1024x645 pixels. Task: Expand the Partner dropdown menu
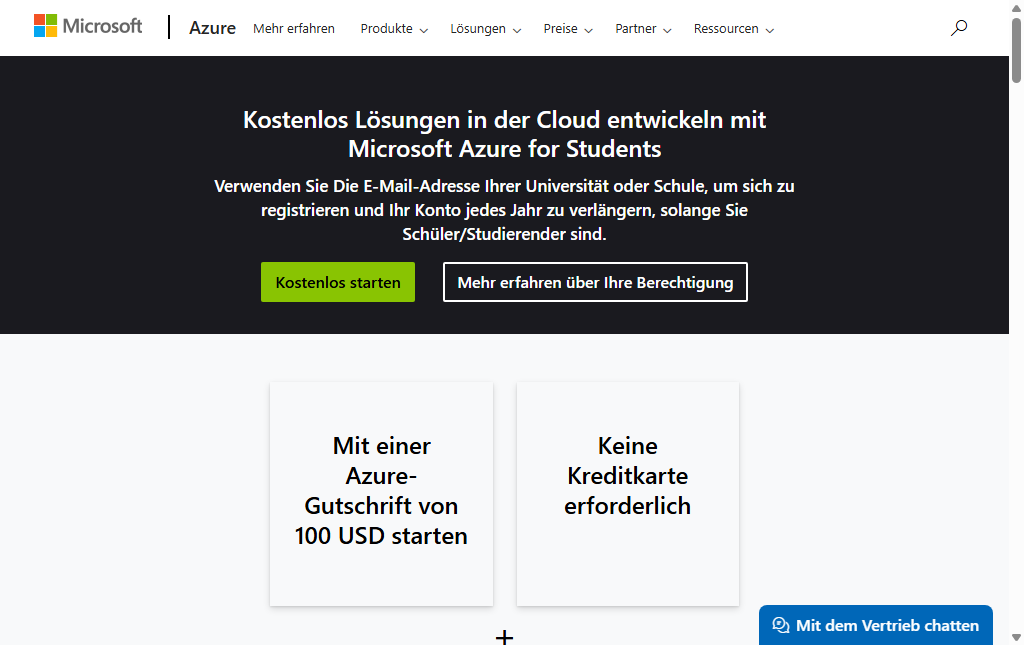coord(643,29)
